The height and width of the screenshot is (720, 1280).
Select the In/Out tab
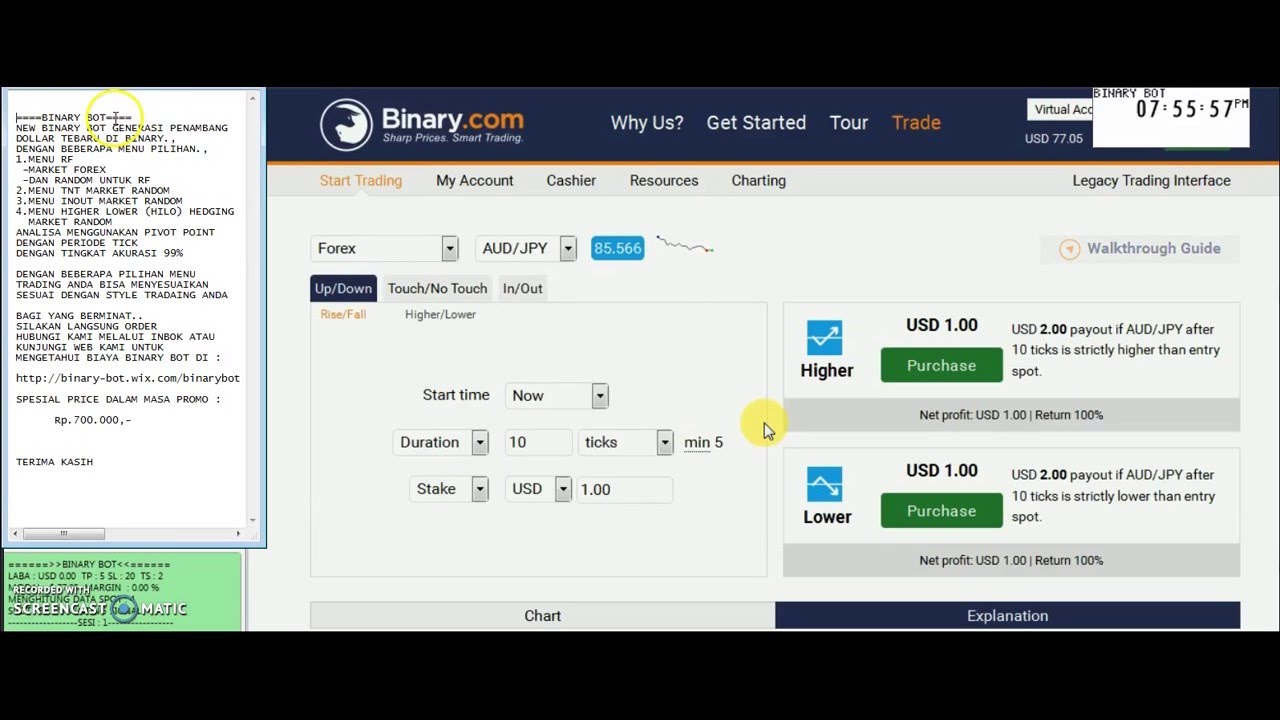coord(522,288)
